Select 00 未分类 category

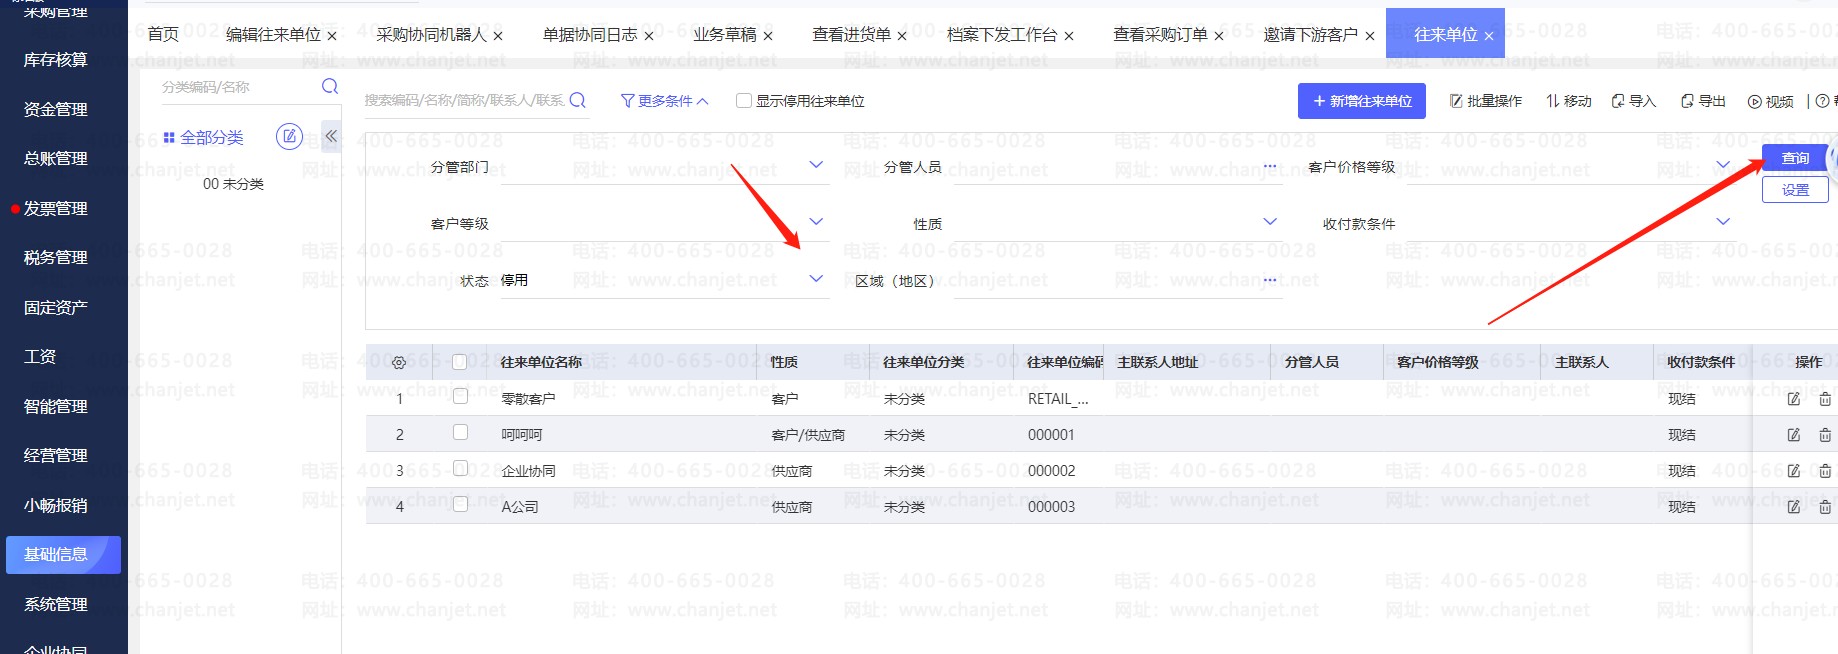(233, 184)
